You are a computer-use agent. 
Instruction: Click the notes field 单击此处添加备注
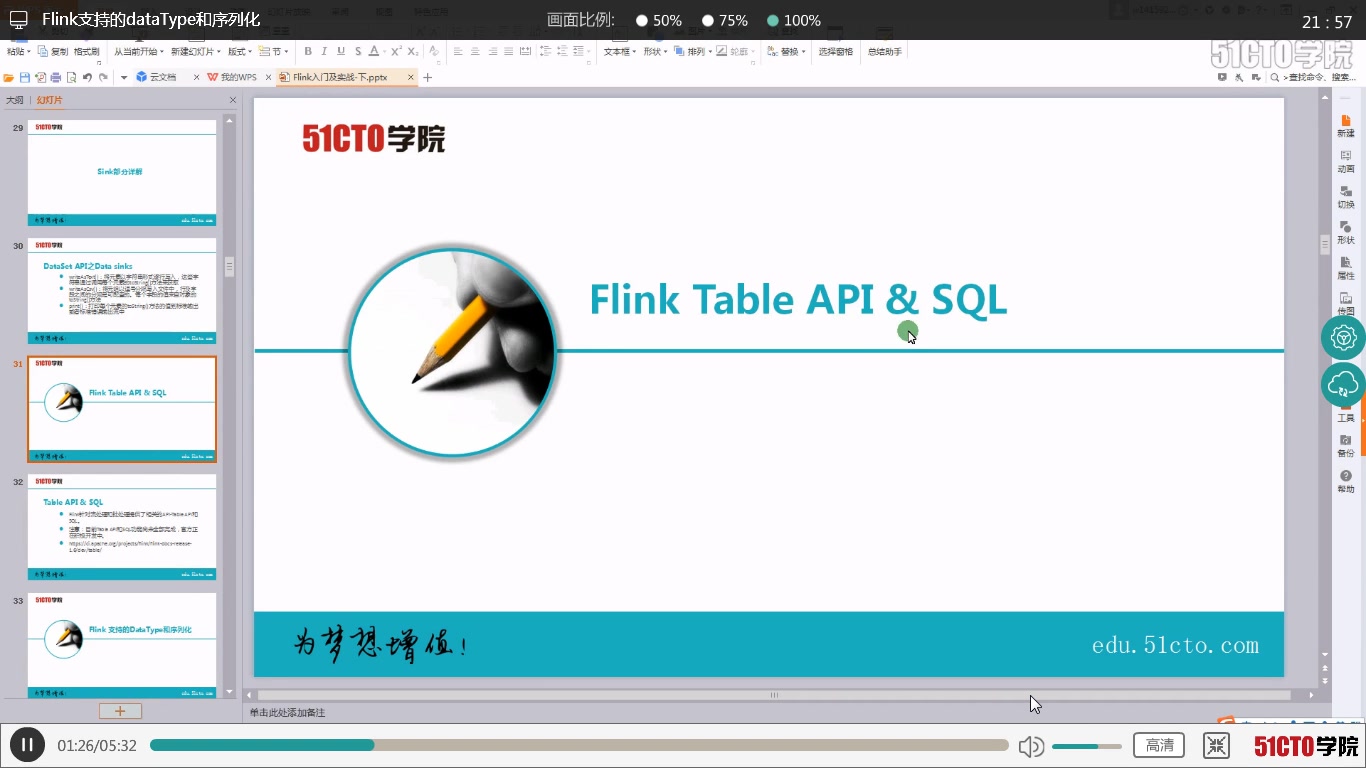click(288, 713)
